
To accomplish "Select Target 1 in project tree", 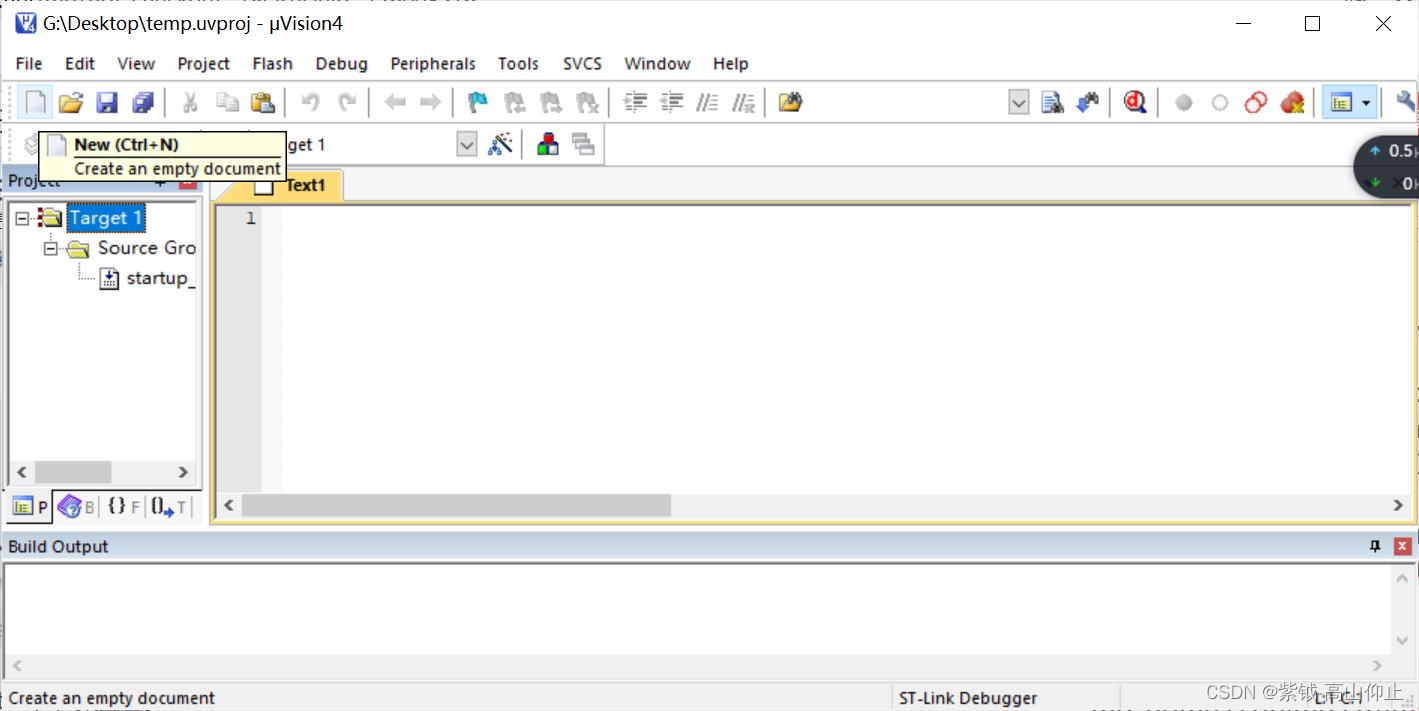I will tap(105, 218).
